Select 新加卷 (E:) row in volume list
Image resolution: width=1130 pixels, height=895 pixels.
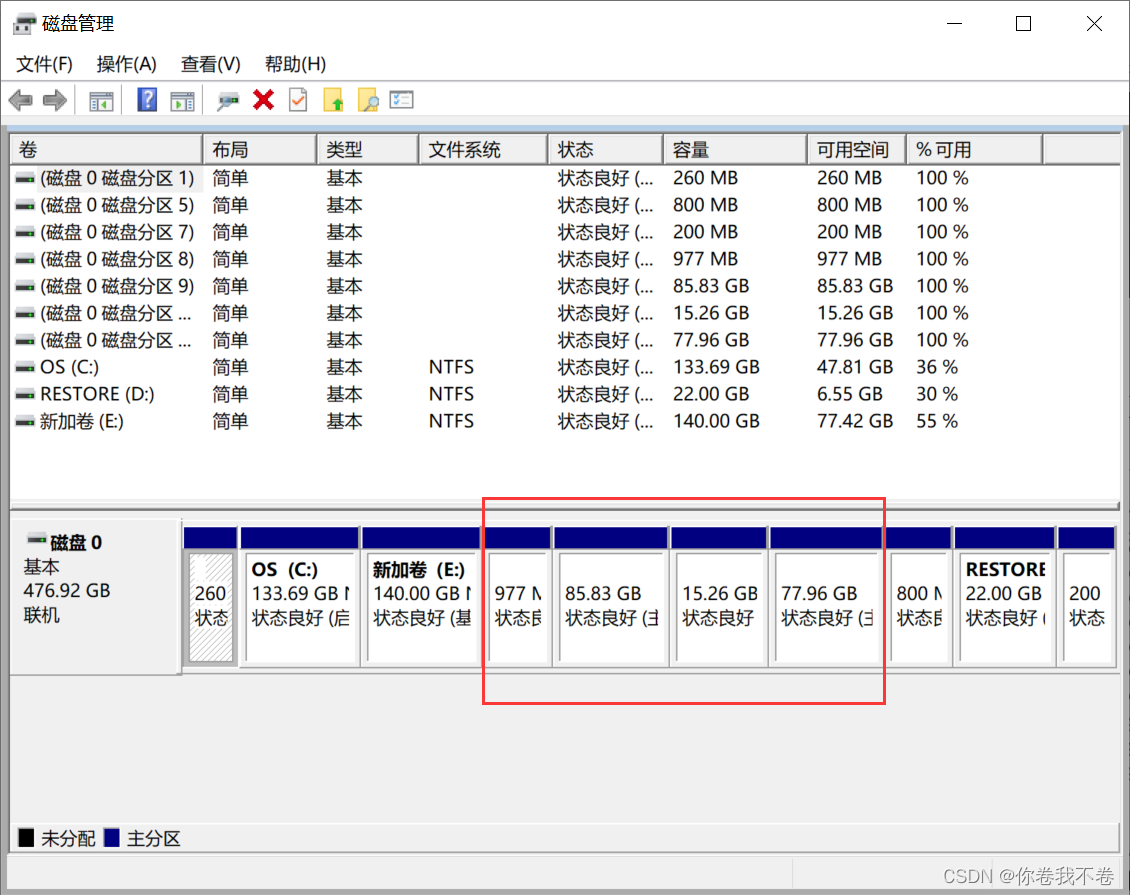click(80, 421)
